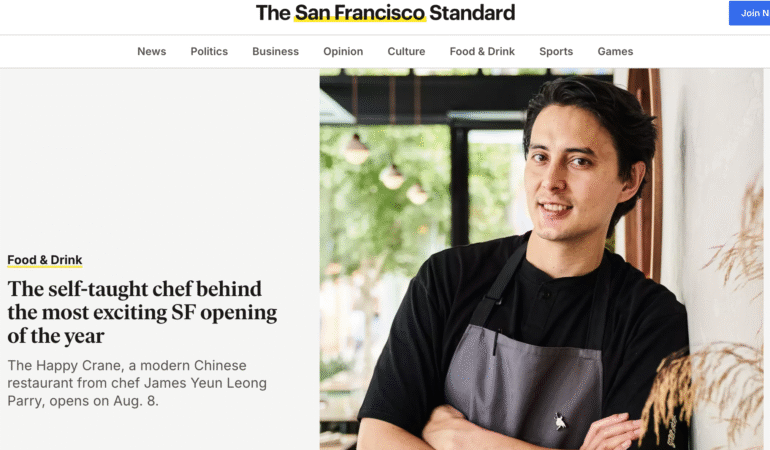Click the blue Join button
Screen dimensions: 770x450
point(749,13)
